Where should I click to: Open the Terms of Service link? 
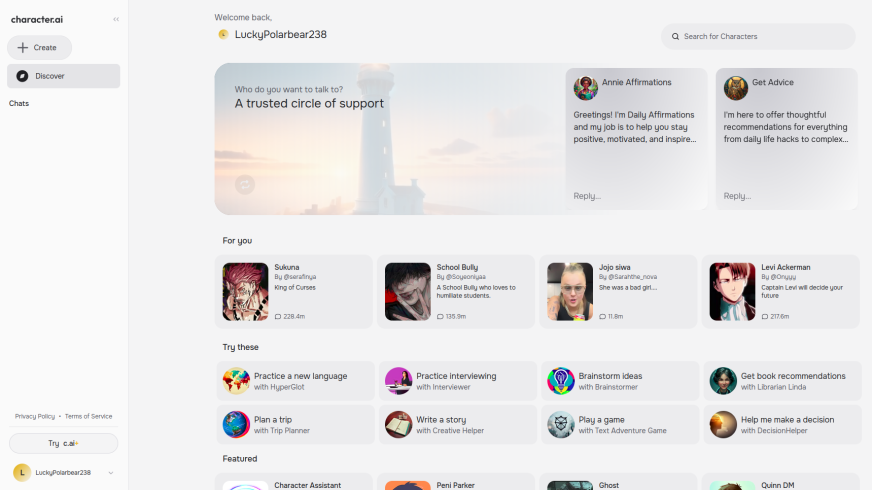89,416
